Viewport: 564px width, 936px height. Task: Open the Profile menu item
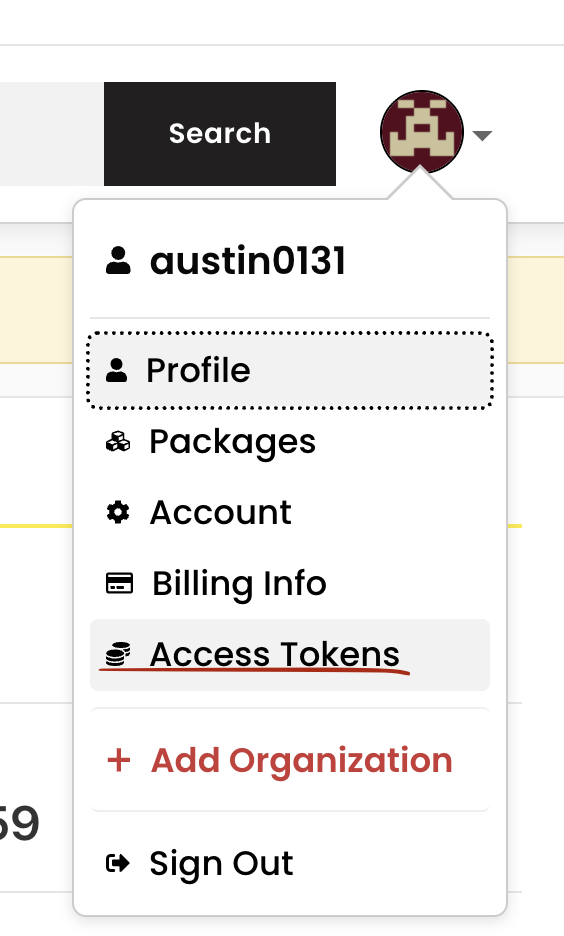(x=290, y=370)
